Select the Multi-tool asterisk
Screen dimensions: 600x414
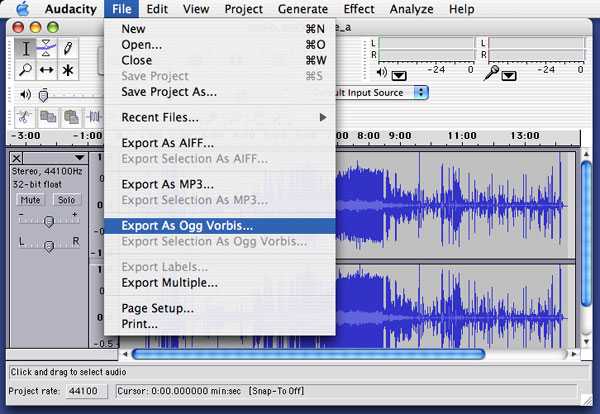point(68,70)
